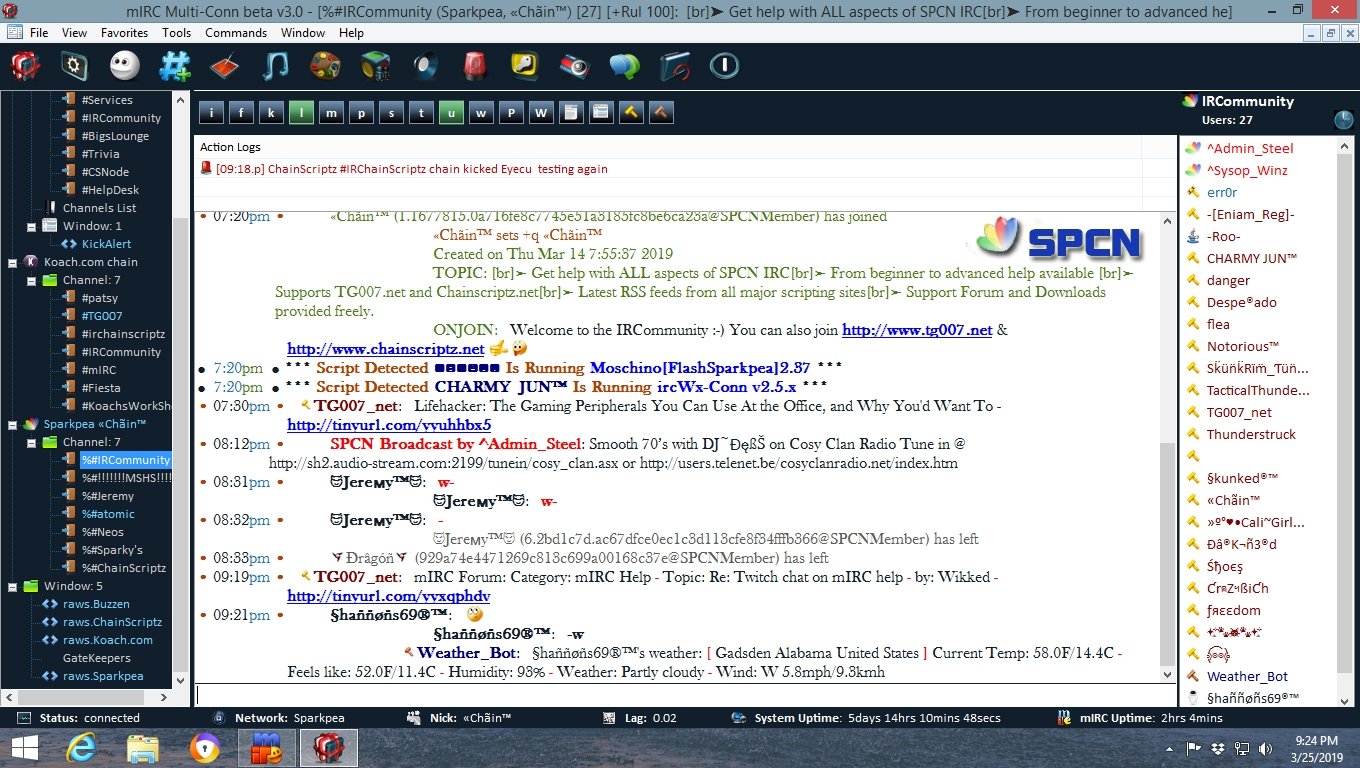This screenshot has width=1360, height=768.
Task: Open the Commands menu
Action: 236,33
